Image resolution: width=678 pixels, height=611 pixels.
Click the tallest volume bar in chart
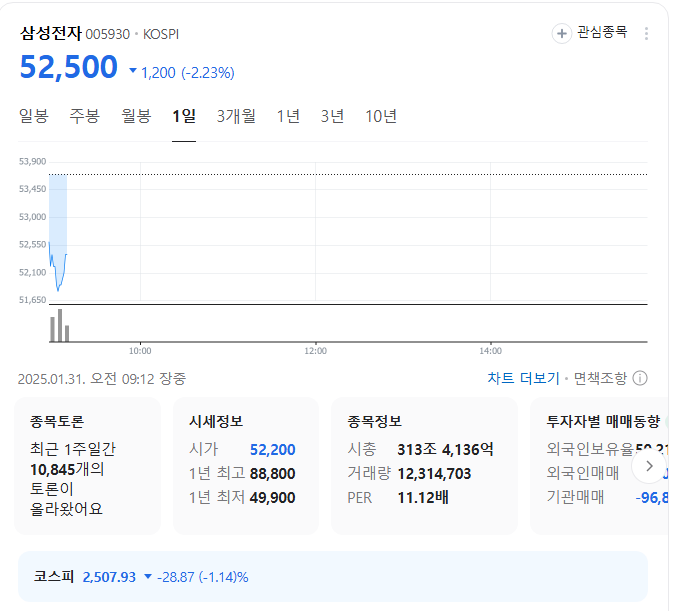pyautogui.click(x=60, y=326)
